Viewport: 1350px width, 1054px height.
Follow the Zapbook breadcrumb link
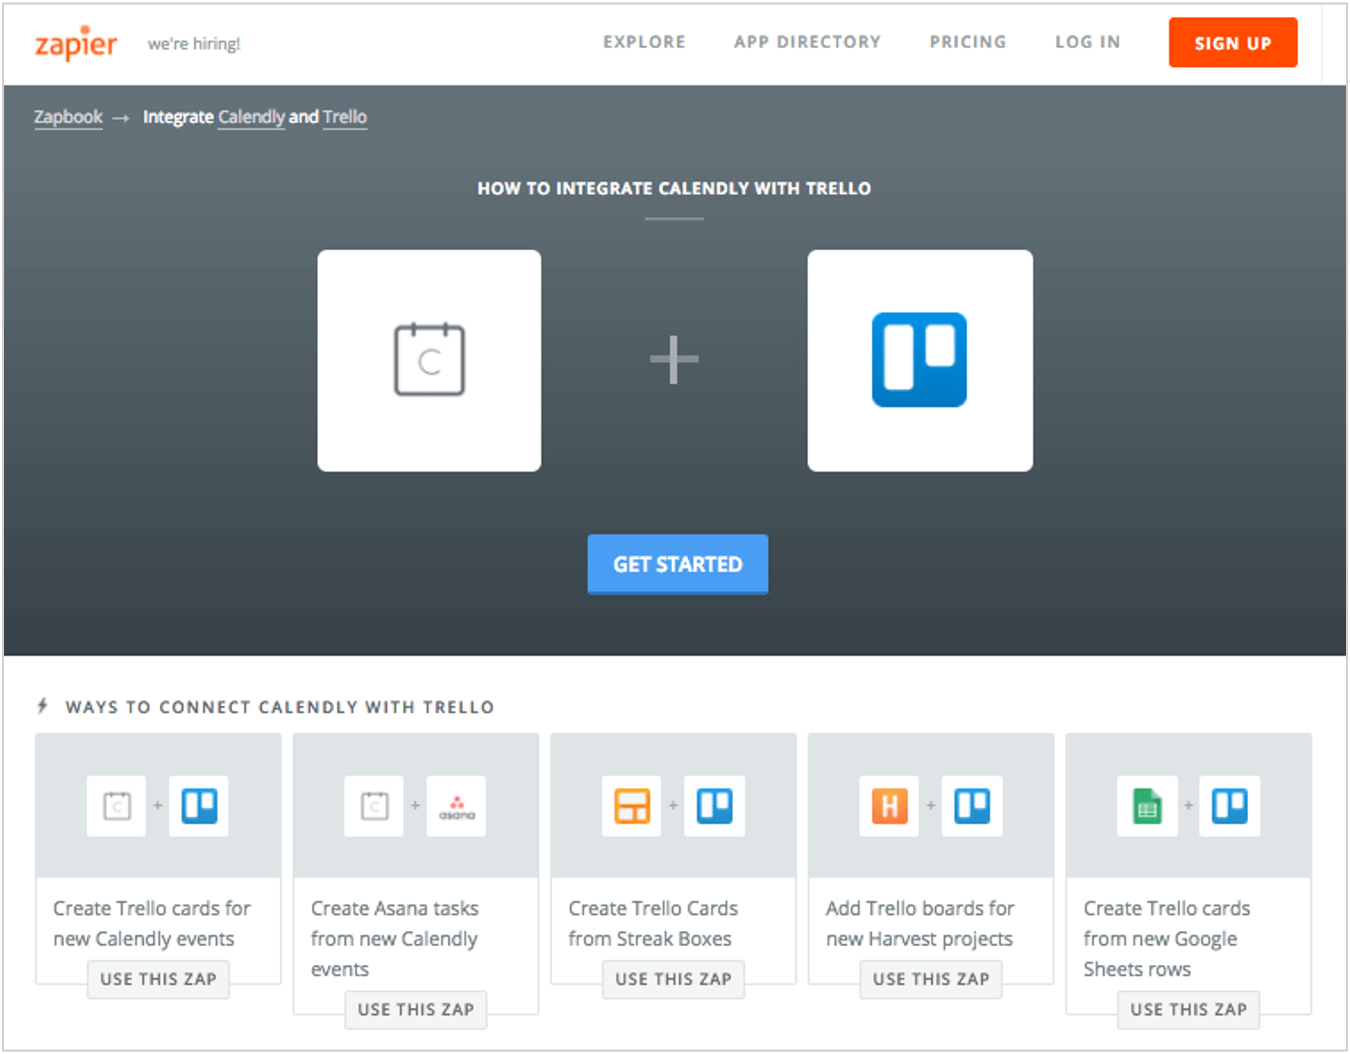tap(68, 117)
